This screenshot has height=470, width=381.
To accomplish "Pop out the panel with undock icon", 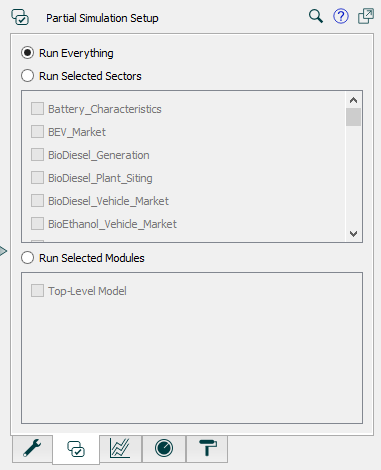I will 366,16.
